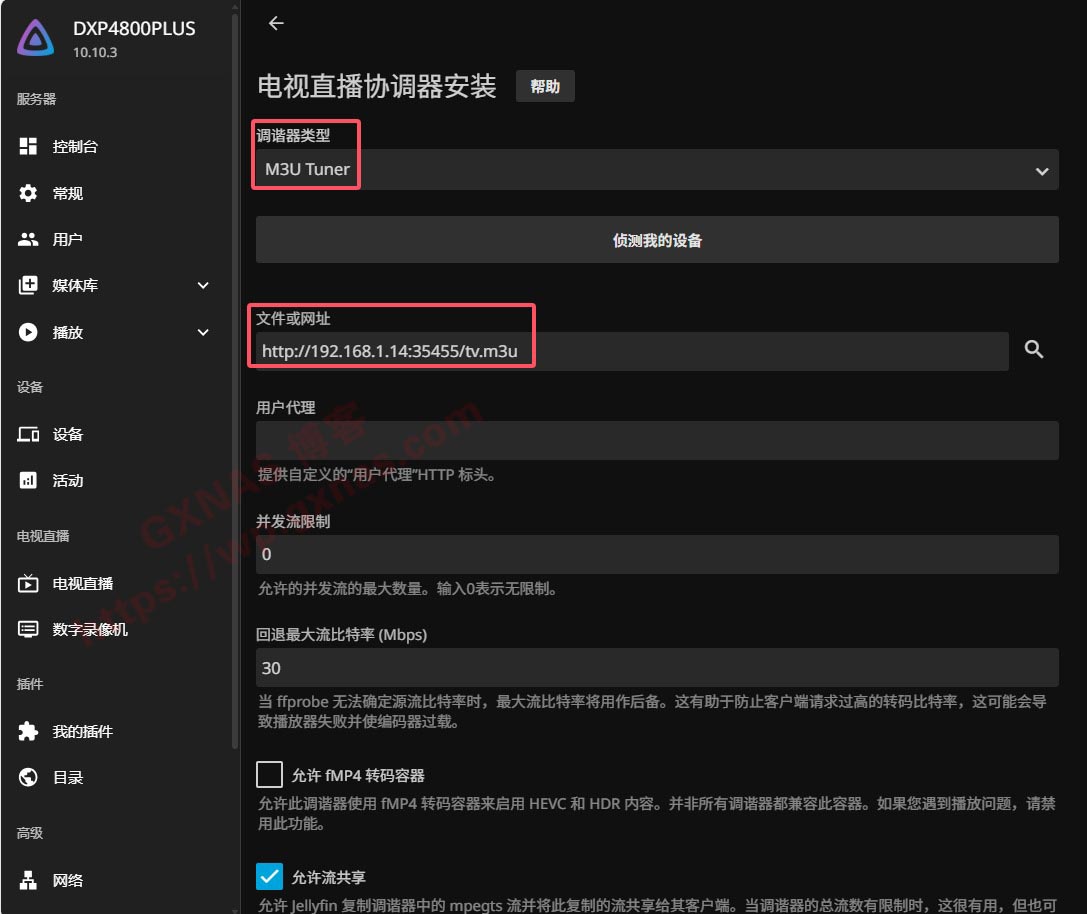The image size is (1087, 914).
Task: Click the Jellyfin logo icon
Action: [x=36, y=38]
